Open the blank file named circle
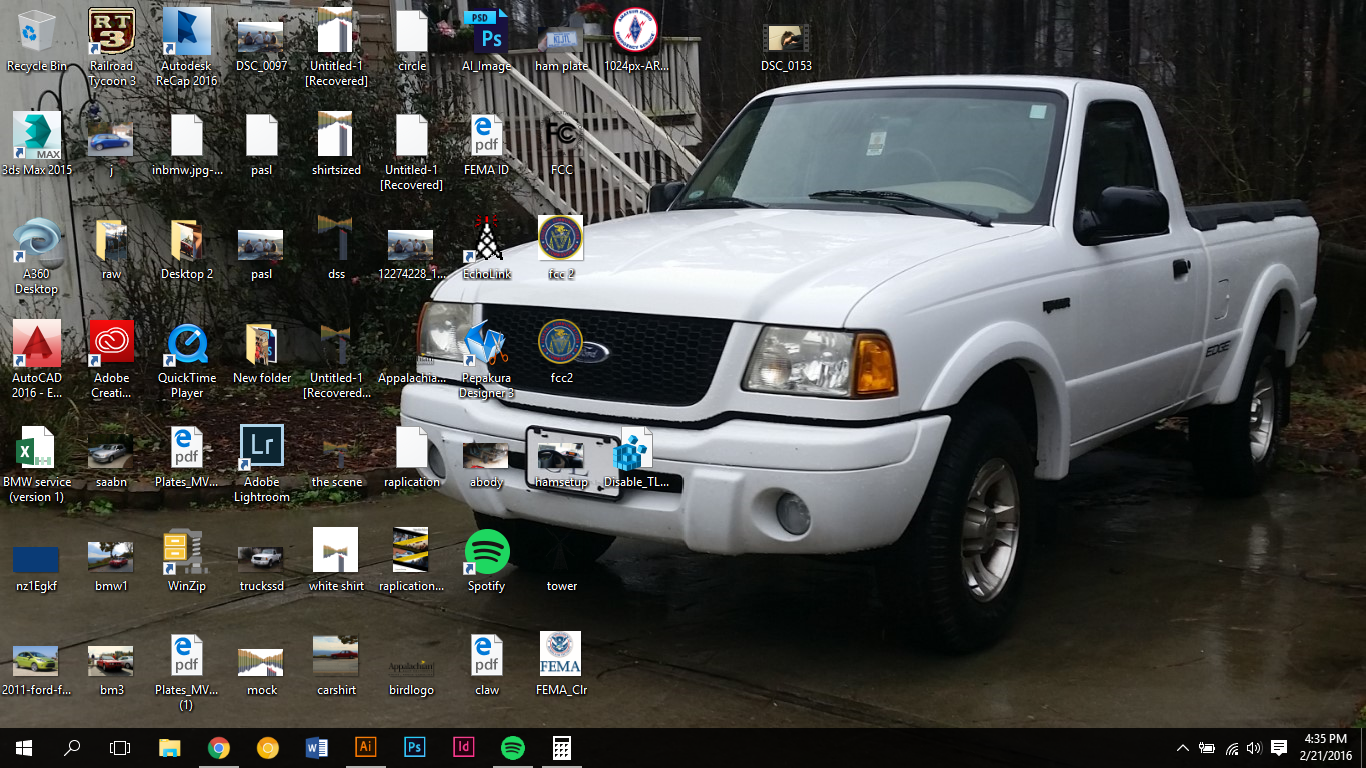The height and width of the screenshot is (768, 1366). click(412, 42)
